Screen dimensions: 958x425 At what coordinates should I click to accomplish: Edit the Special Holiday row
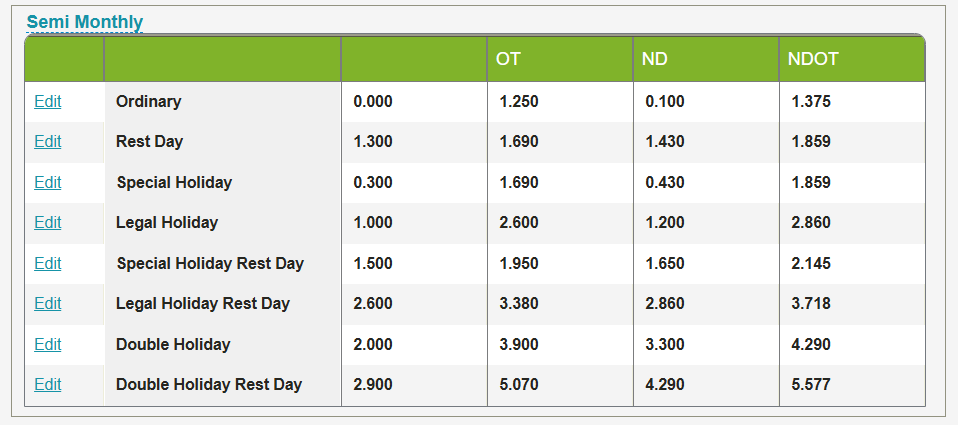click(47, 182)
